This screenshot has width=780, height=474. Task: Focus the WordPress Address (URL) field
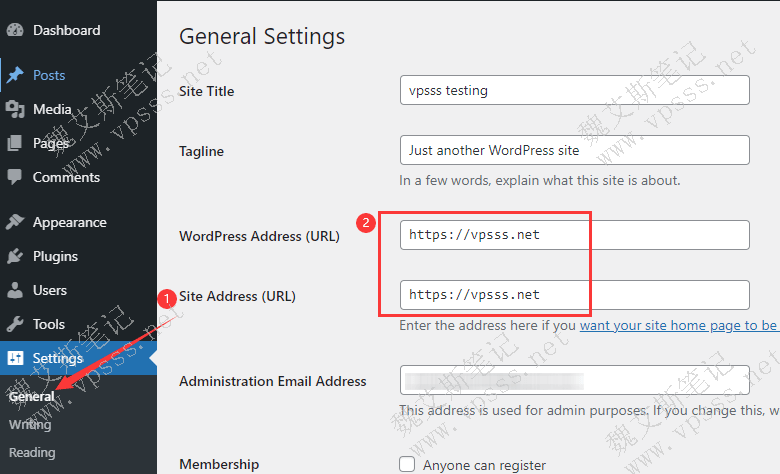tap(574, 235)
